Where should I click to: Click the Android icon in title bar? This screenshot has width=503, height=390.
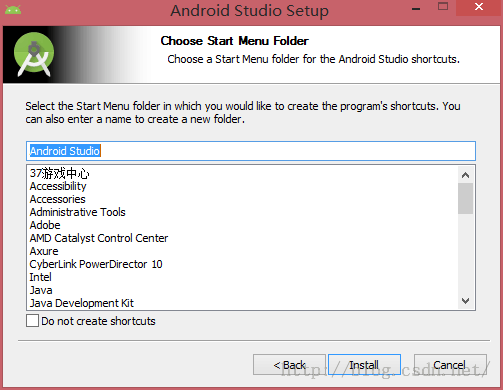(x=13, y=10)
